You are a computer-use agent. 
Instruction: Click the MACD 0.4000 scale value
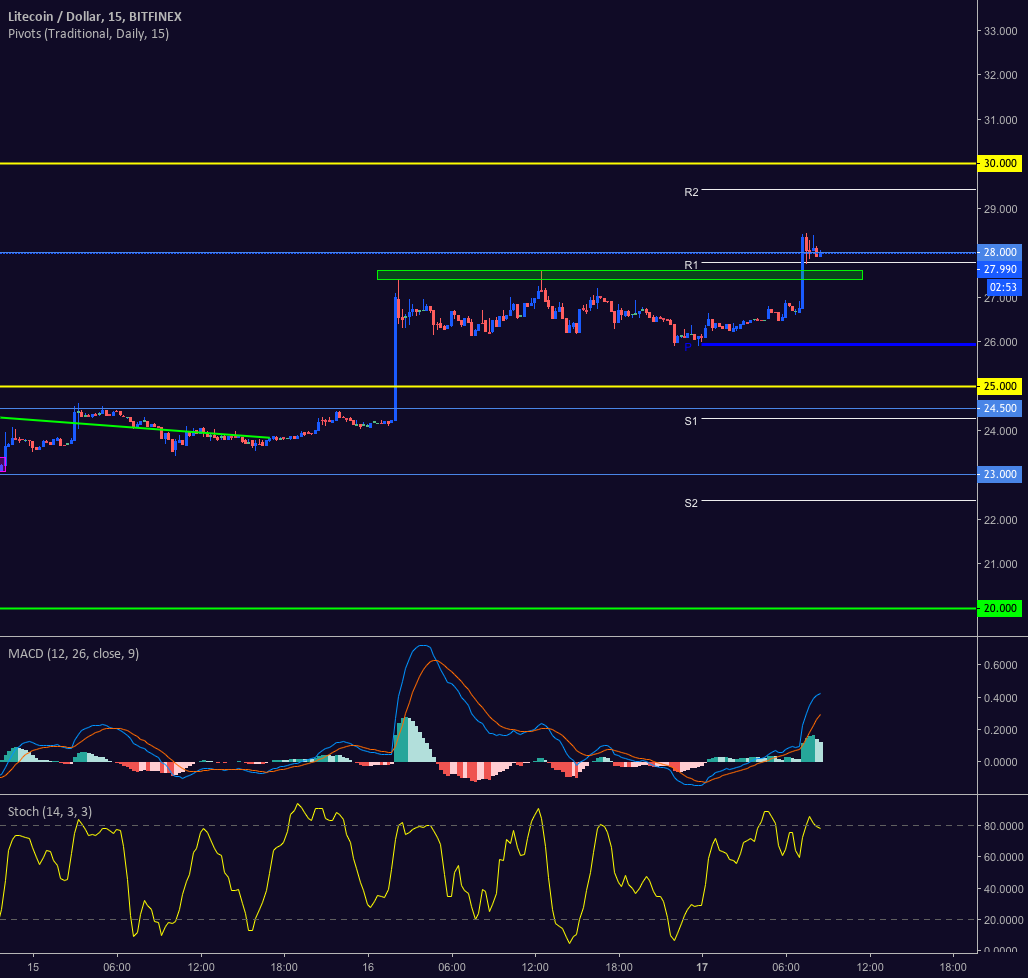(1000, 698)
